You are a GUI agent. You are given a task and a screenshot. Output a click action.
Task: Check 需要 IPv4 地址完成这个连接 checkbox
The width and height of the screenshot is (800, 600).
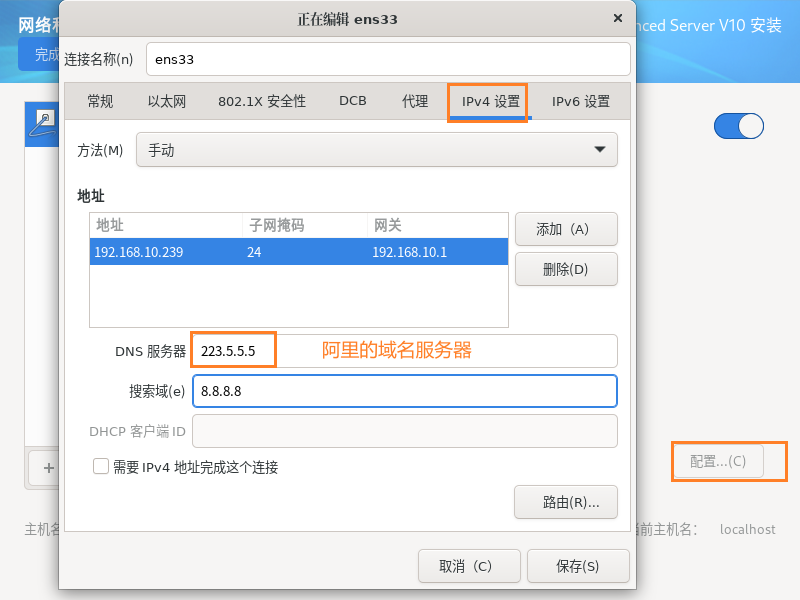click(x=101, y=466)
